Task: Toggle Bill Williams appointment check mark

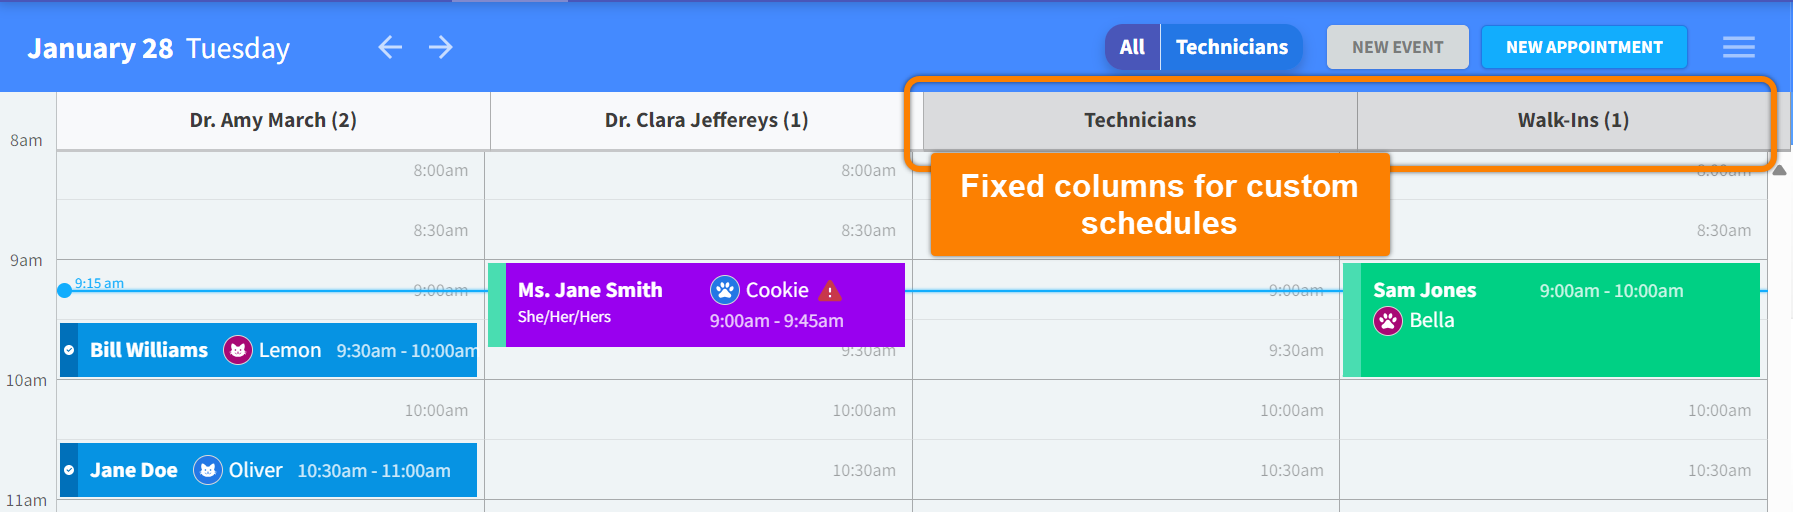Action: pos(69,350)
